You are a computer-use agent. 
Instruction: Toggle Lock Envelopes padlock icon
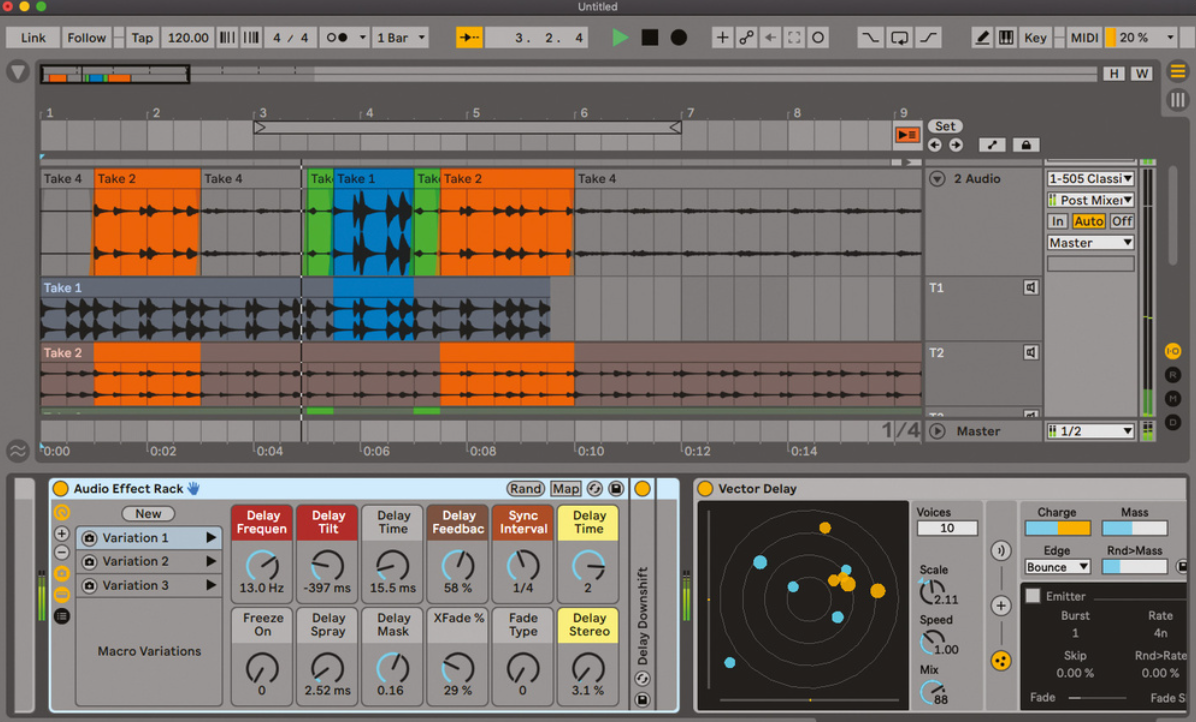pos(1026,145)
